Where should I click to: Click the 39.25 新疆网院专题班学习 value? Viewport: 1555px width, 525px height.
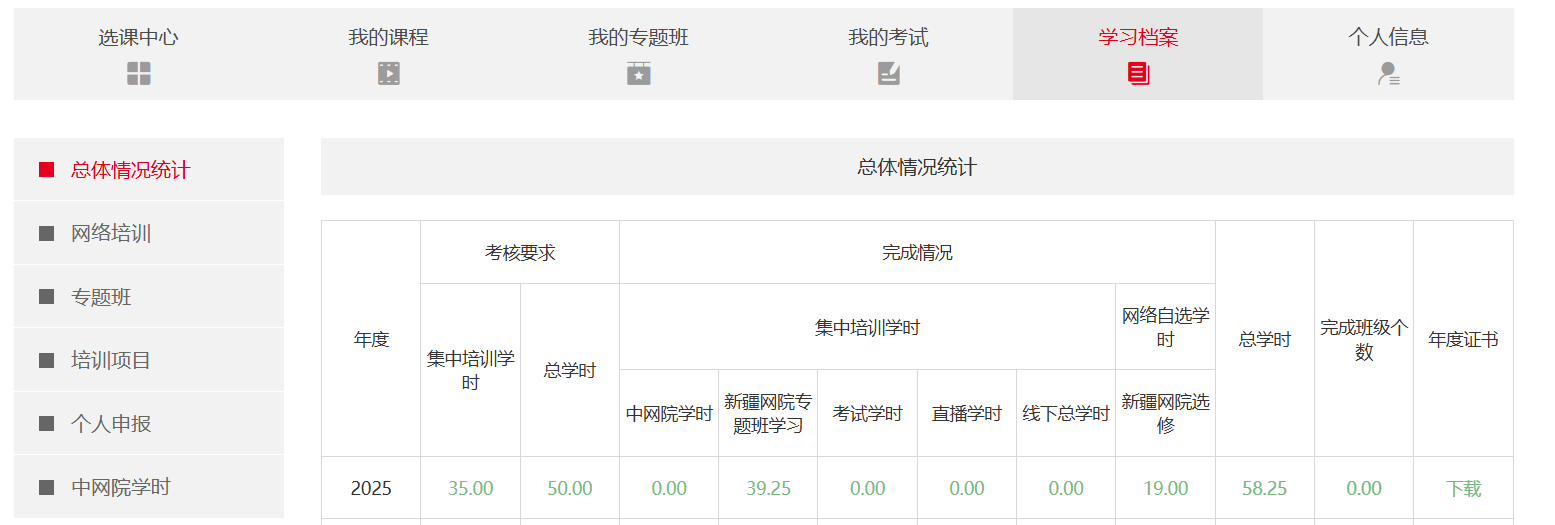coord(768,489)
